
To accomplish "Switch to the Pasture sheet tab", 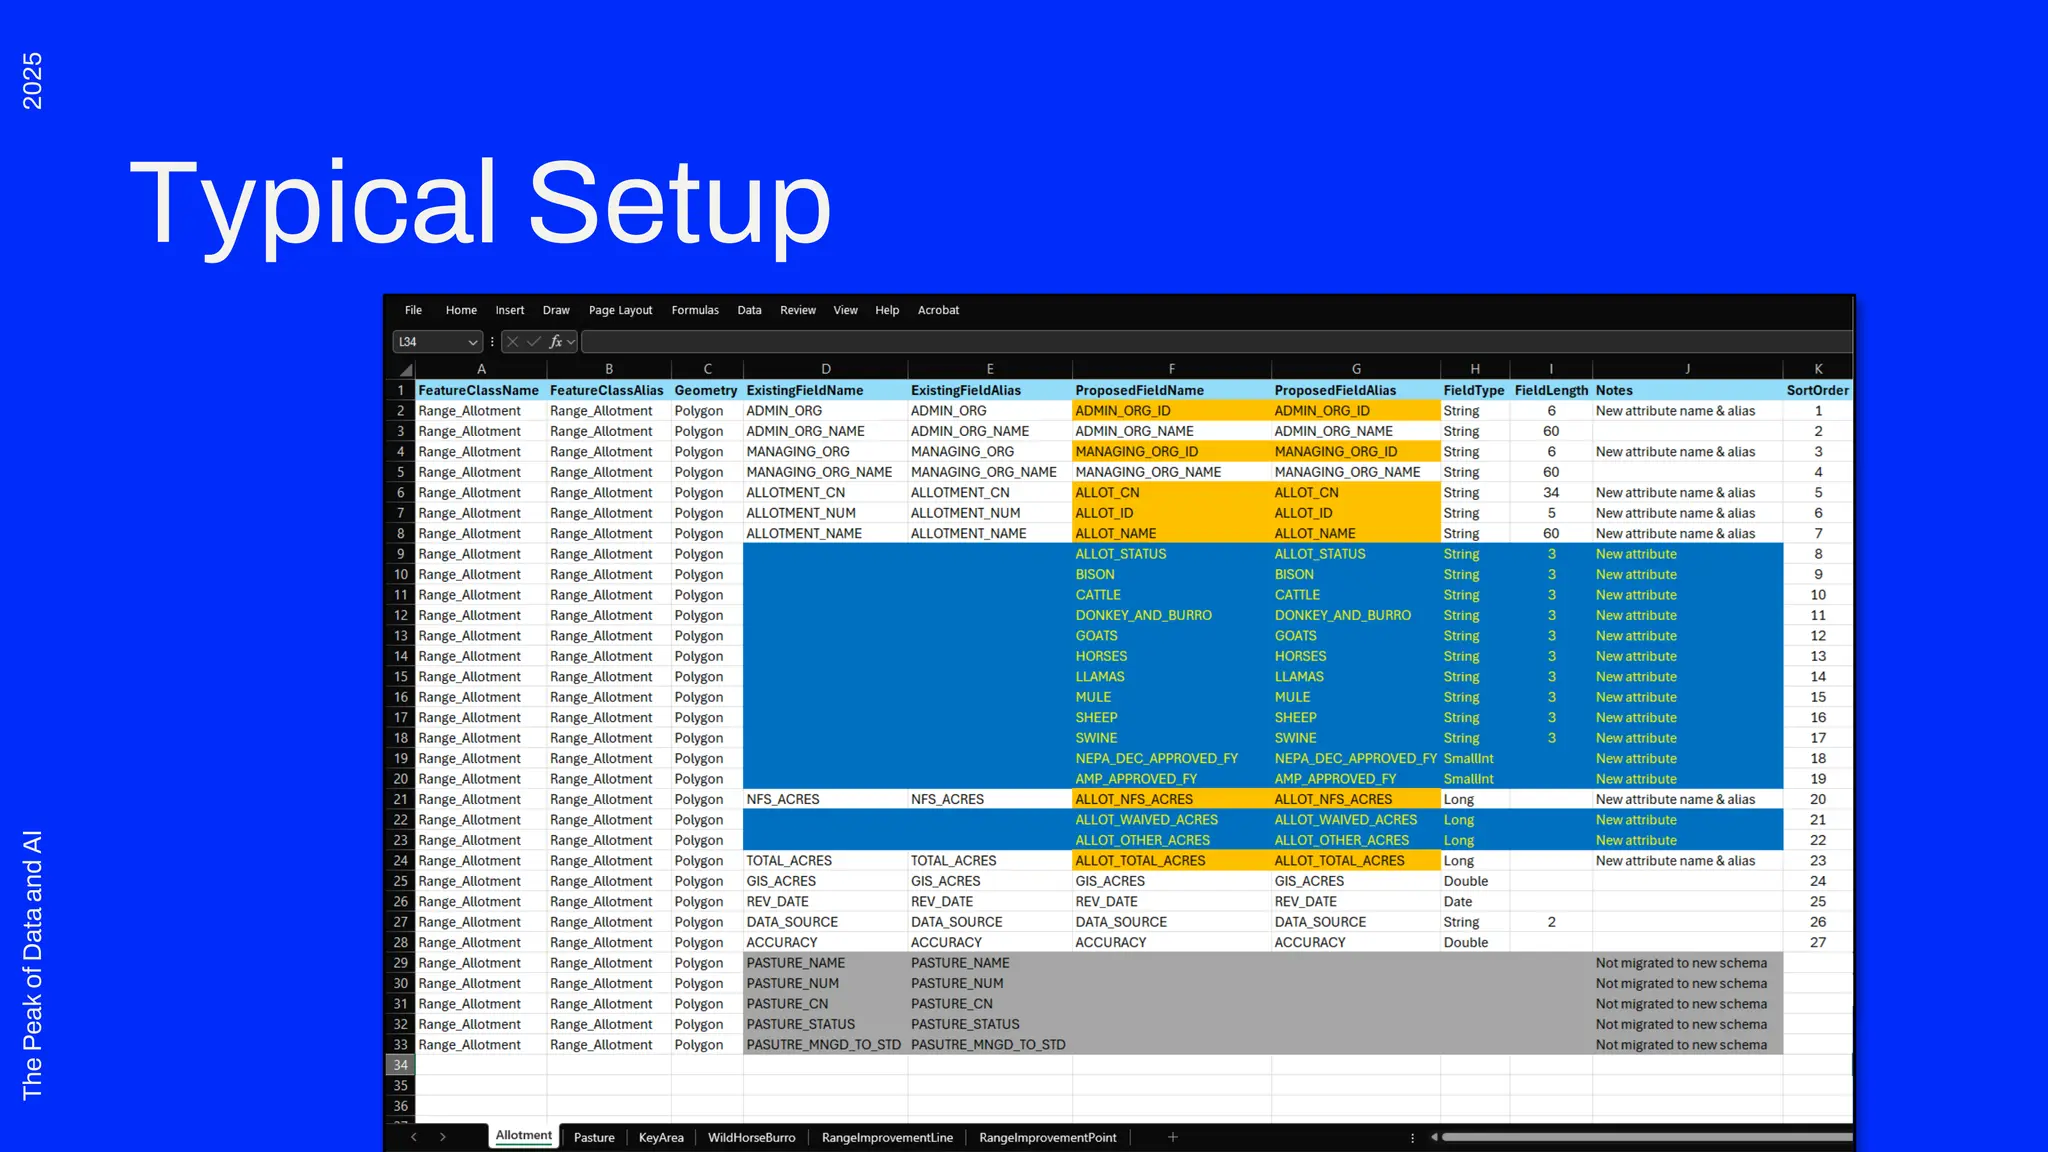I will pos(594,1138).
